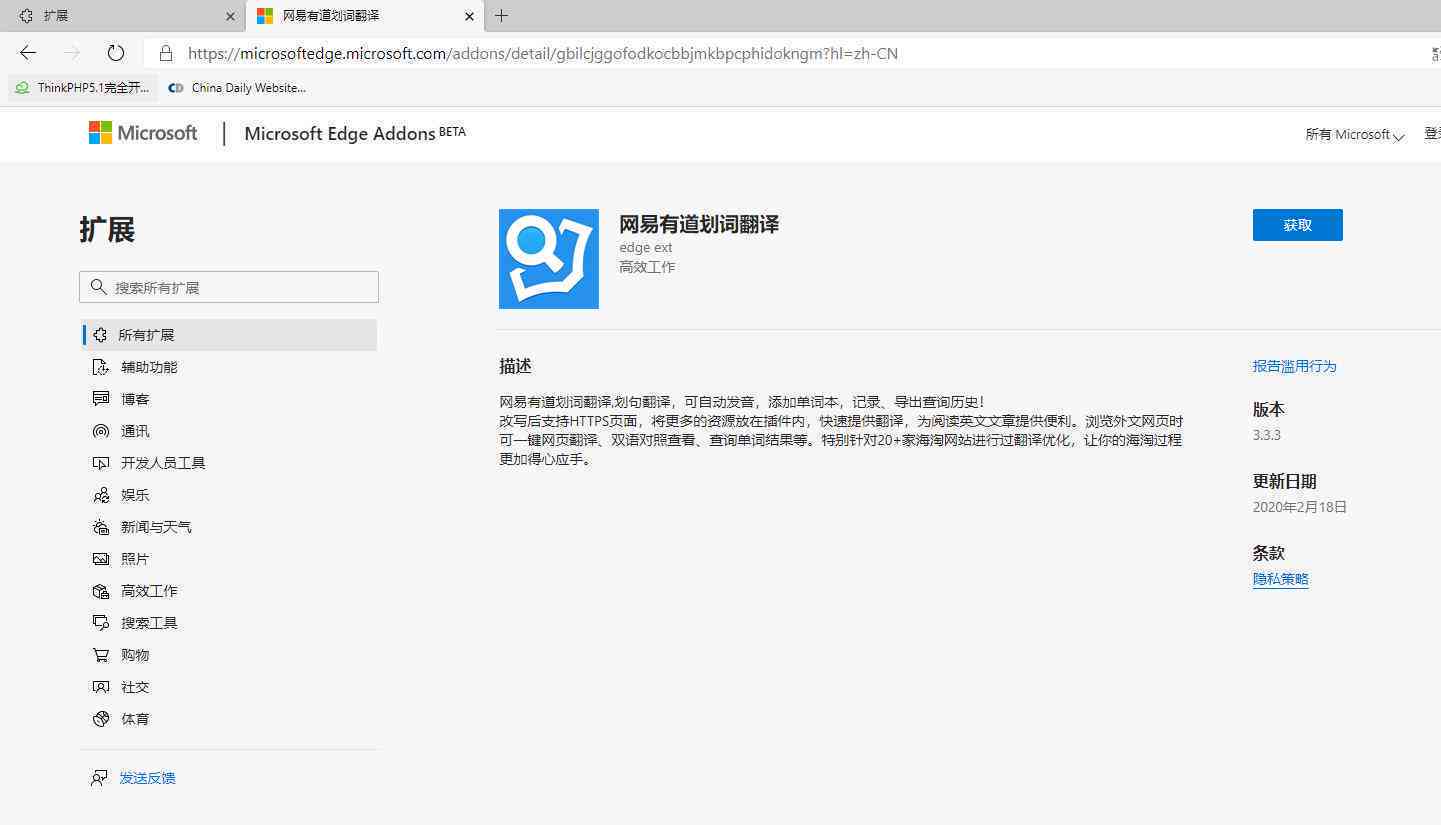Viewport: 1441px width, 825px height.
Task: Click the 高效工作 text under extension title
Action: [x=647, y=267]
